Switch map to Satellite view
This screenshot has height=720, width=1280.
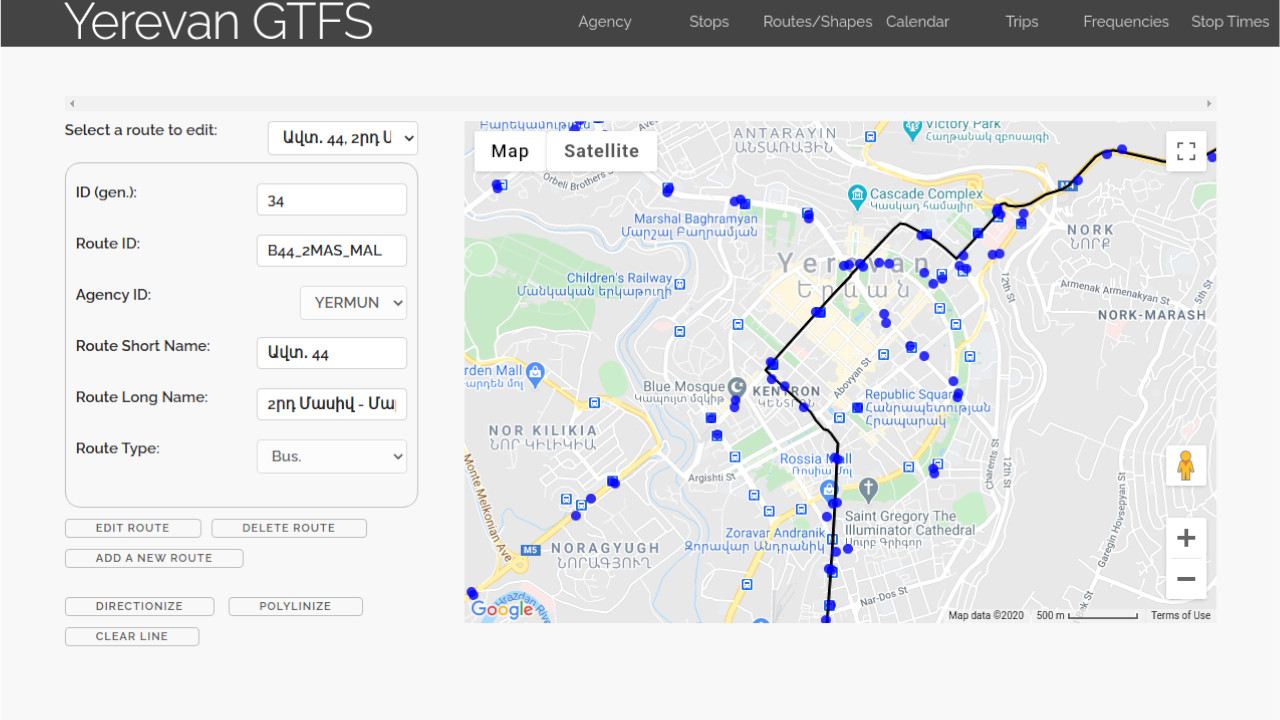(x=601, y=151)
